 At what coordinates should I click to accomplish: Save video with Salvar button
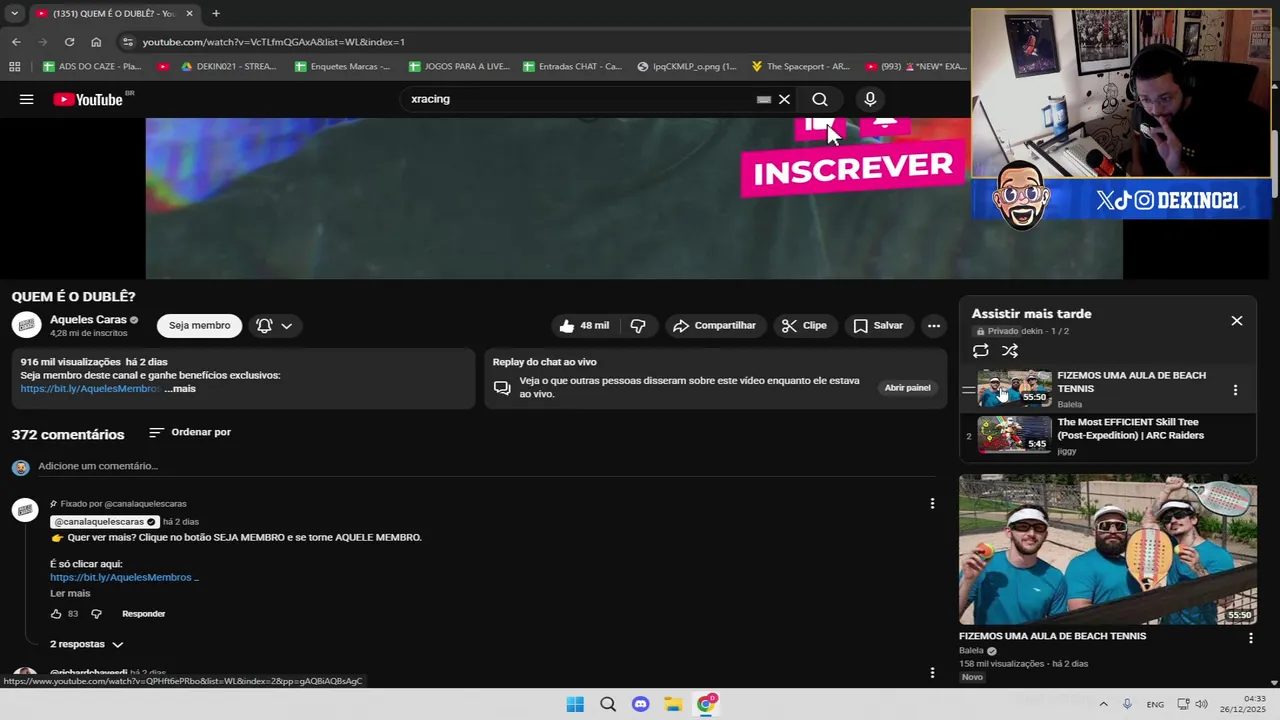coord(878,325)
